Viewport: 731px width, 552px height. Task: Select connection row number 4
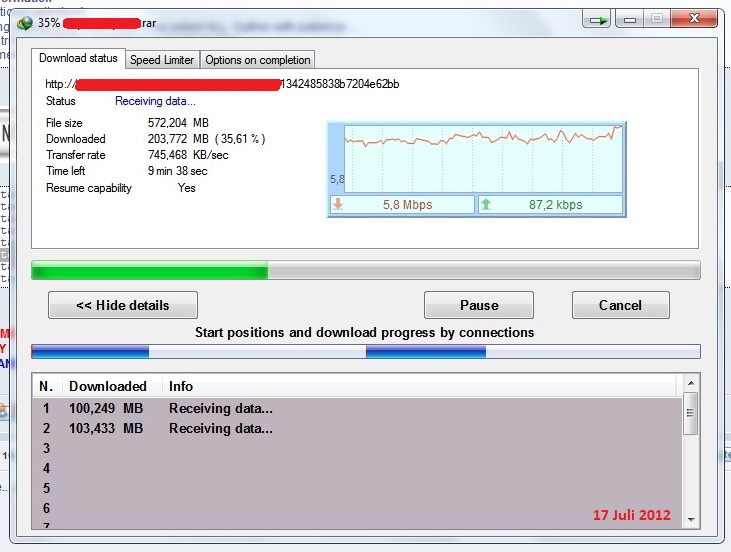(x=357, y=469)
